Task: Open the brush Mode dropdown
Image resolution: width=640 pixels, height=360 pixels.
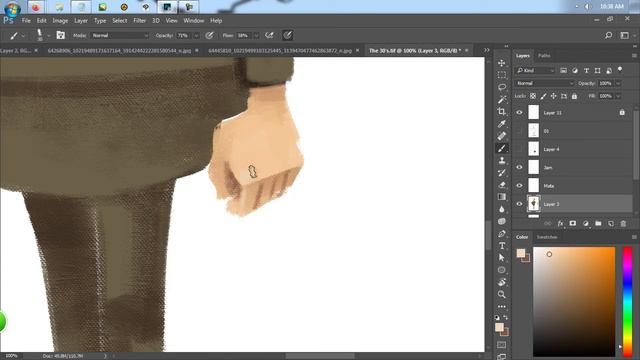Action: (x=120, y=36)
